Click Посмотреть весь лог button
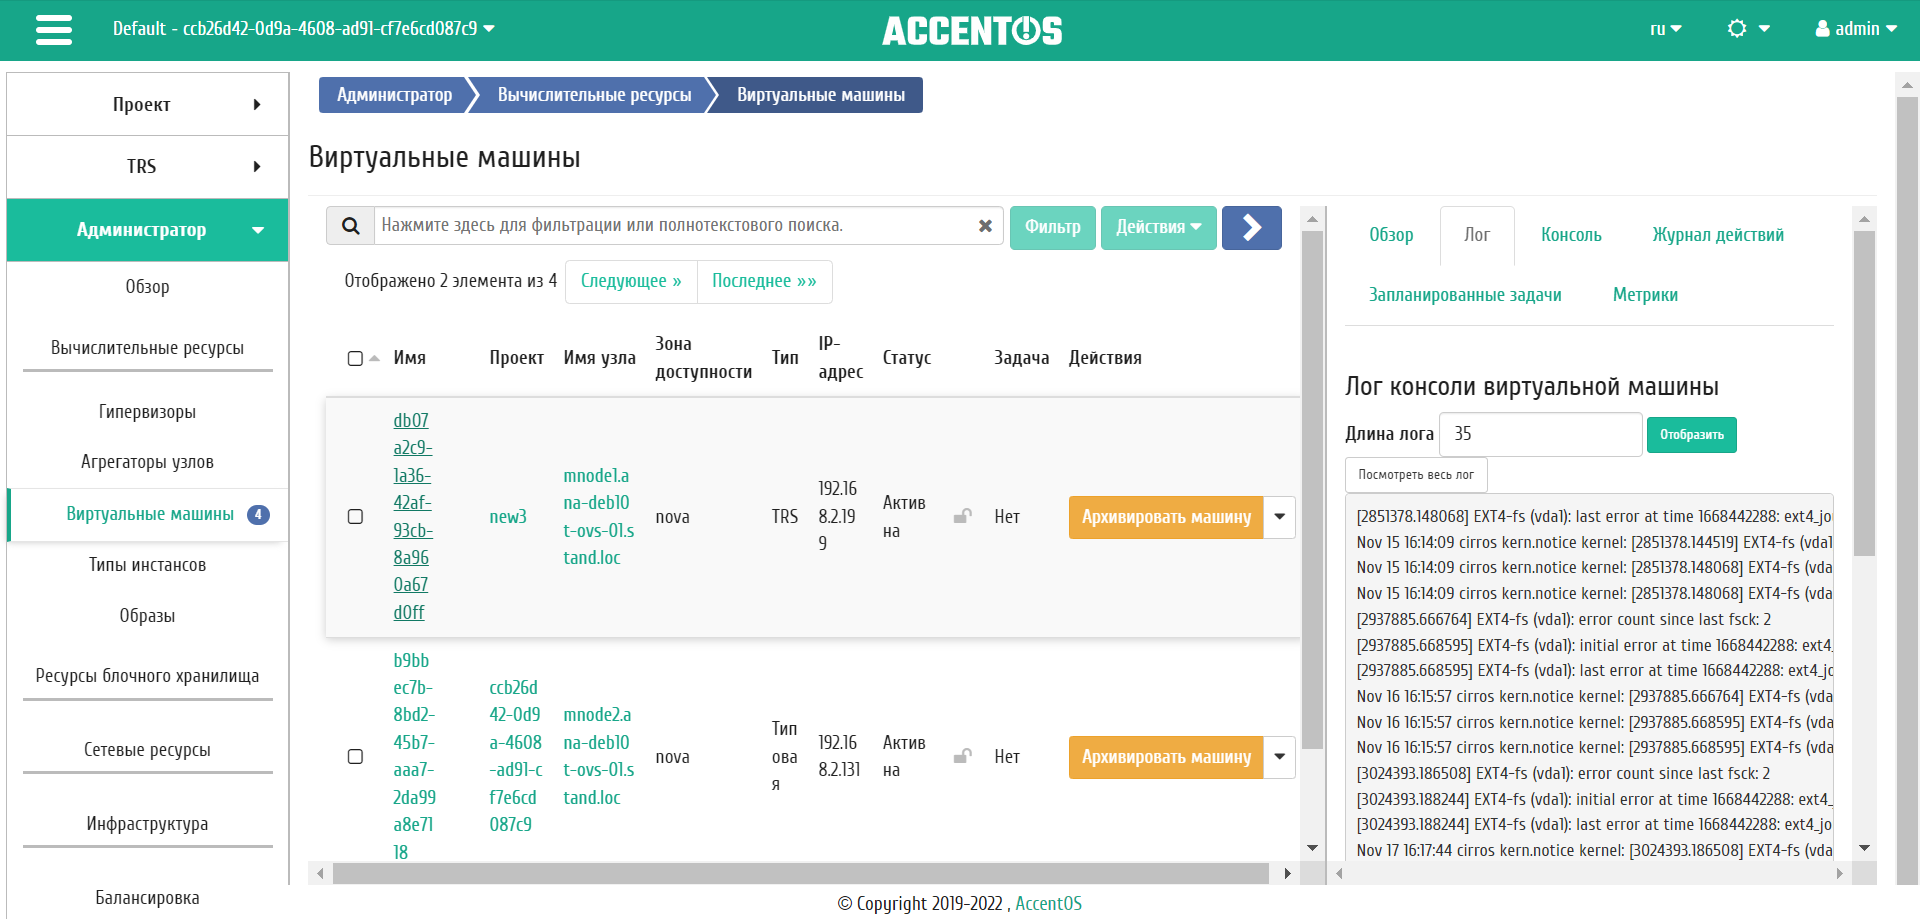 pyautogui.click(x=1416, y=475)
